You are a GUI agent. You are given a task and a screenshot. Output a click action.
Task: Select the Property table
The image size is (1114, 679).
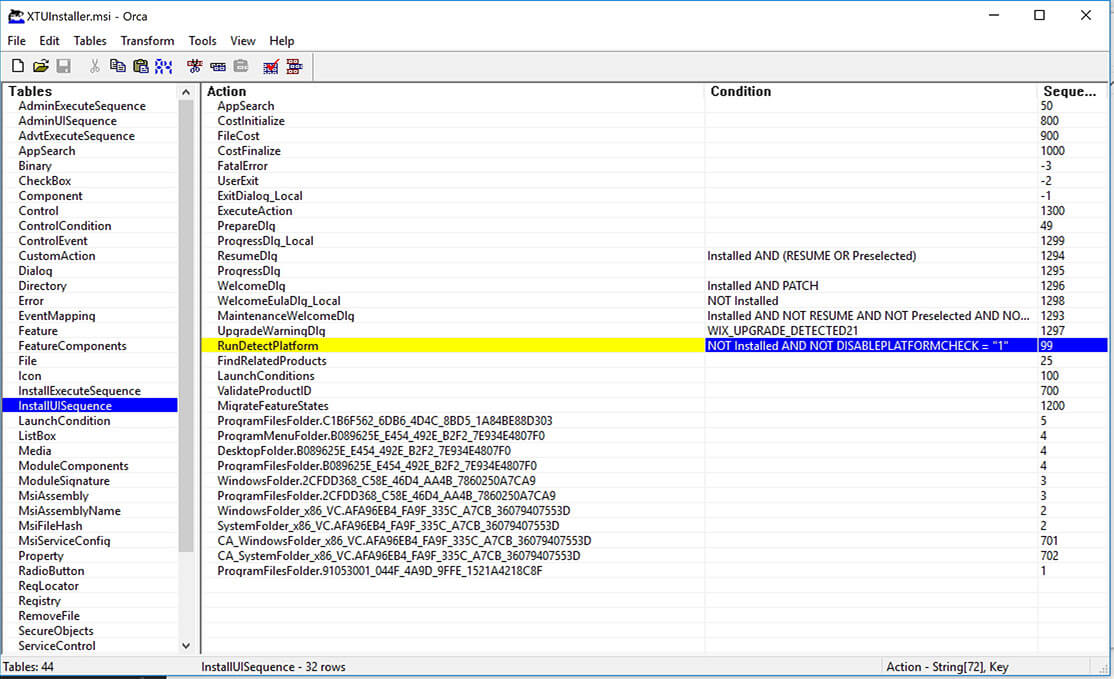41,555
